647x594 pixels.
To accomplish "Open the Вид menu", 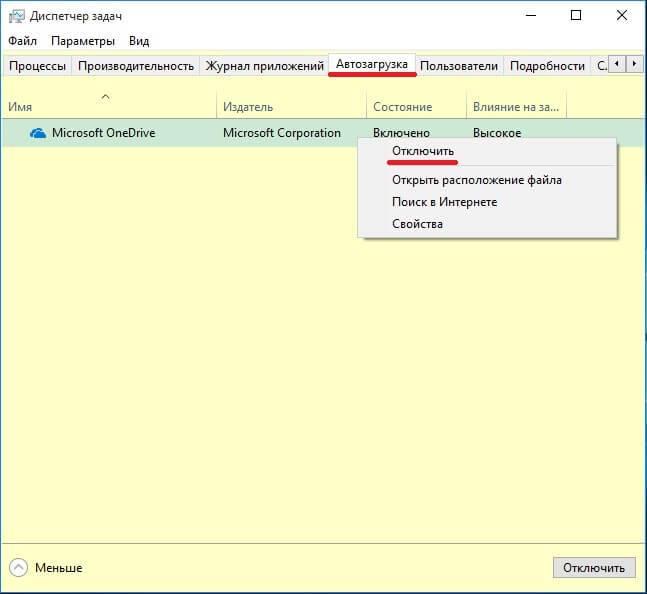I will (x=139, y=41).
